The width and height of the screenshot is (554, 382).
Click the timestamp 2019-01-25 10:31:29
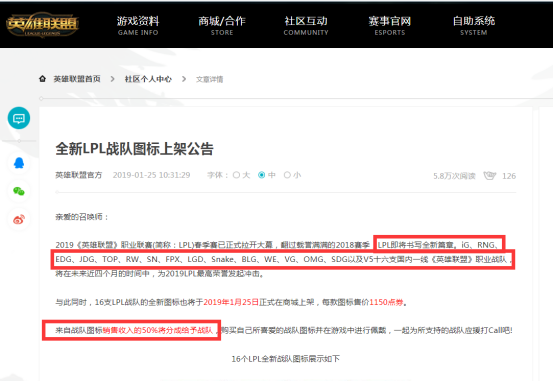click(x=152, y=175)
